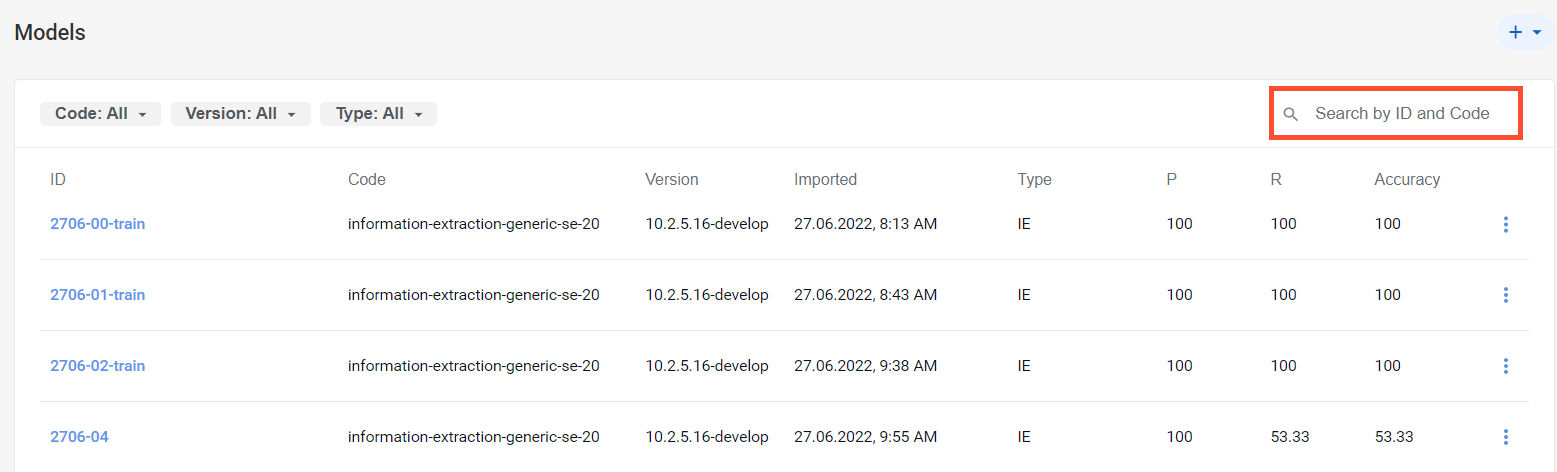Screen dimensions: 1557x472
Task: Open model 2706-02-train link
Action: click(98, 366)
